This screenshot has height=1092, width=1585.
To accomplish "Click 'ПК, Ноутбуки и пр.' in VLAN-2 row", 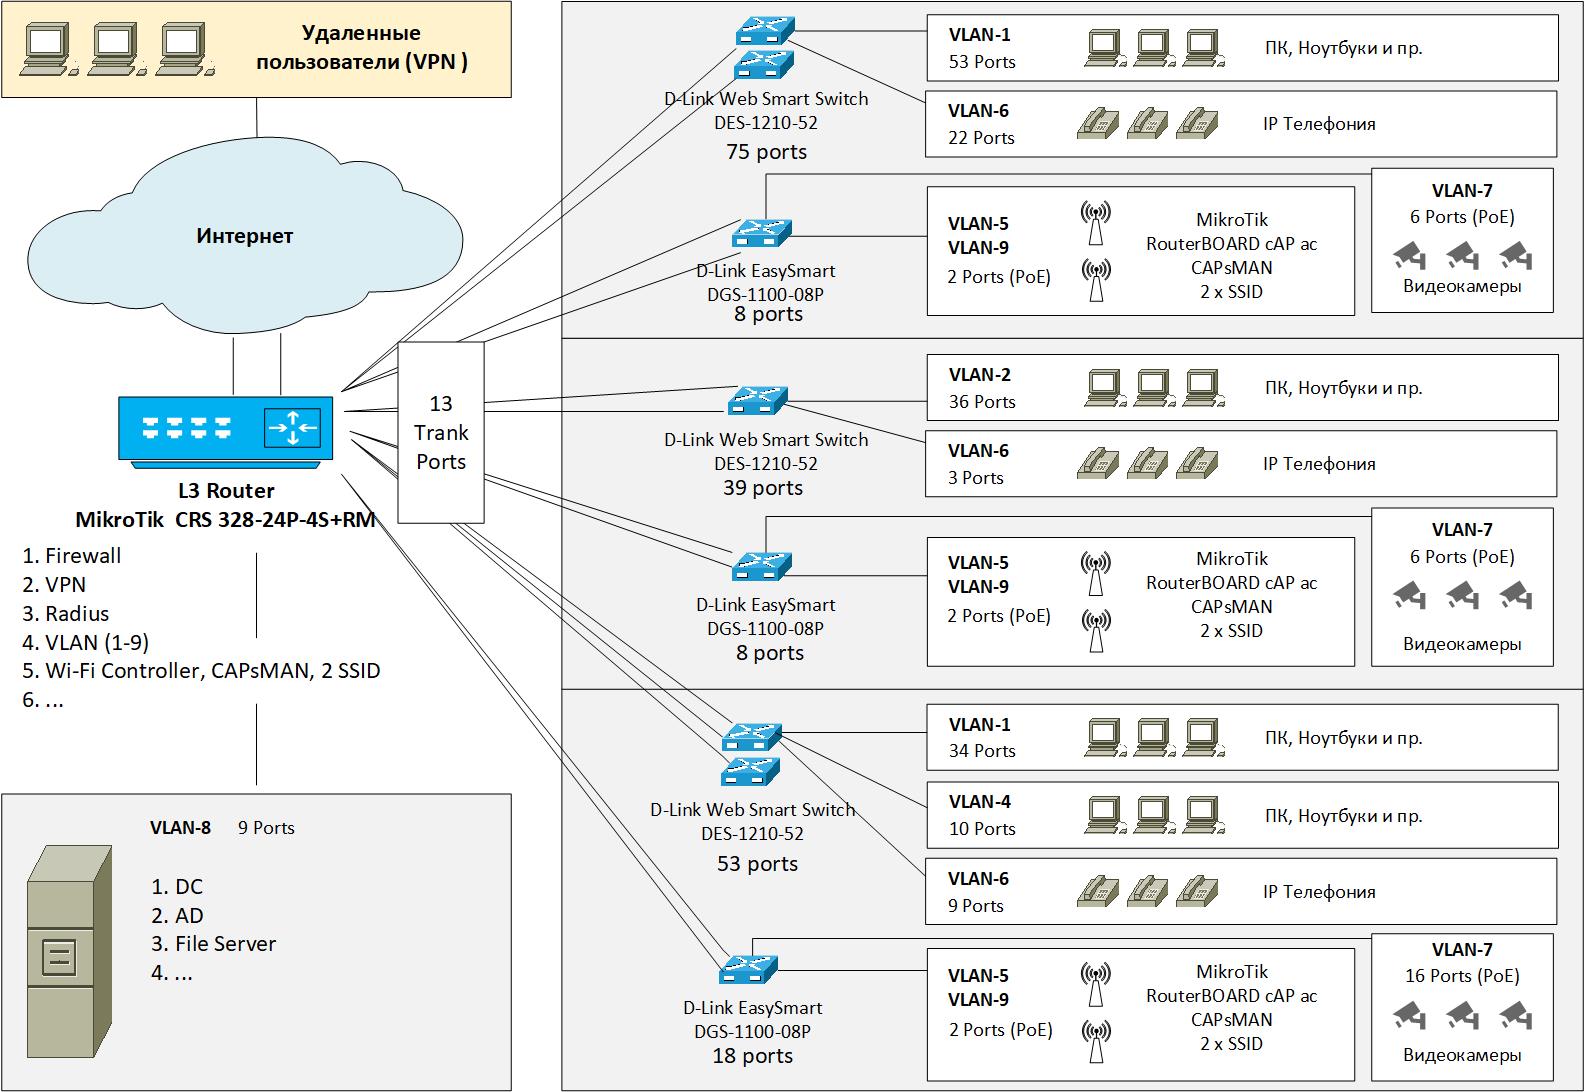I will pyautogui.click(x=1343, y=388).
